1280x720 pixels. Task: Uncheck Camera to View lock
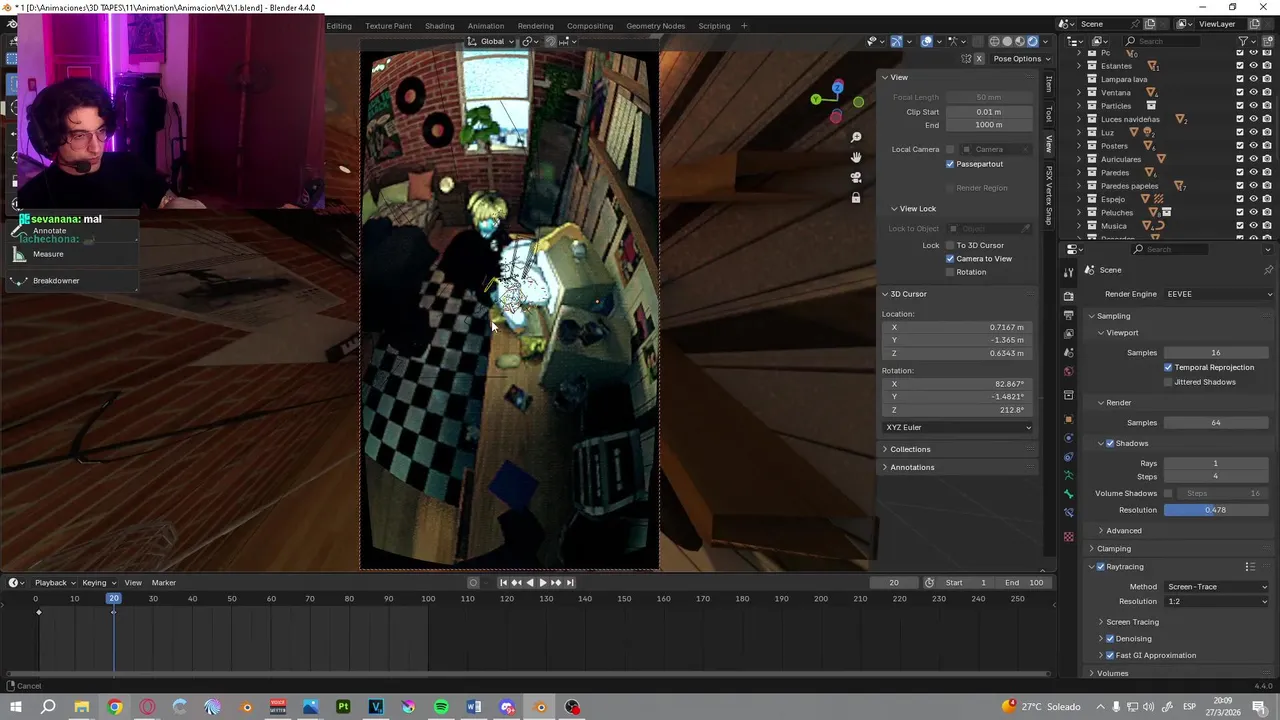point(950,259)
